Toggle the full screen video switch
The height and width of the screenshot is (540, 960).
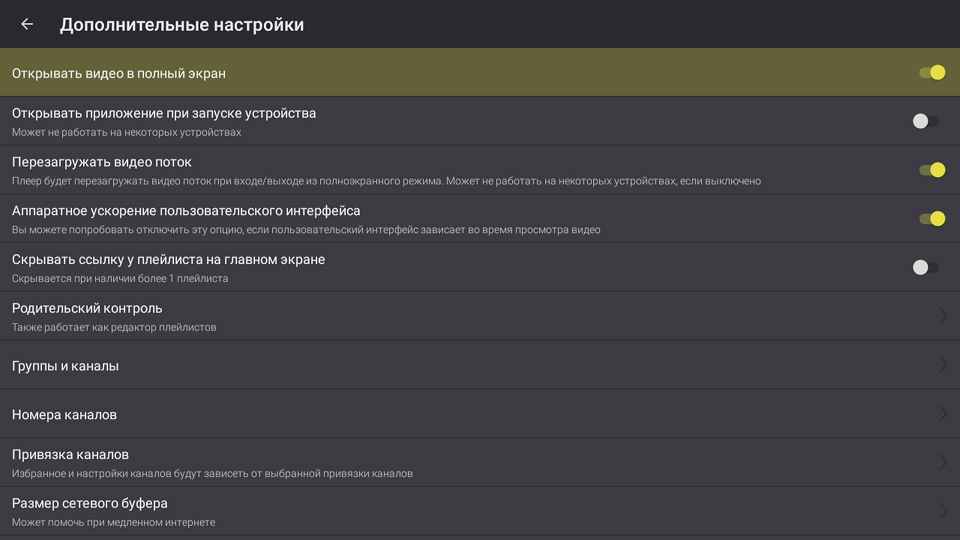(x=931, y=72)
